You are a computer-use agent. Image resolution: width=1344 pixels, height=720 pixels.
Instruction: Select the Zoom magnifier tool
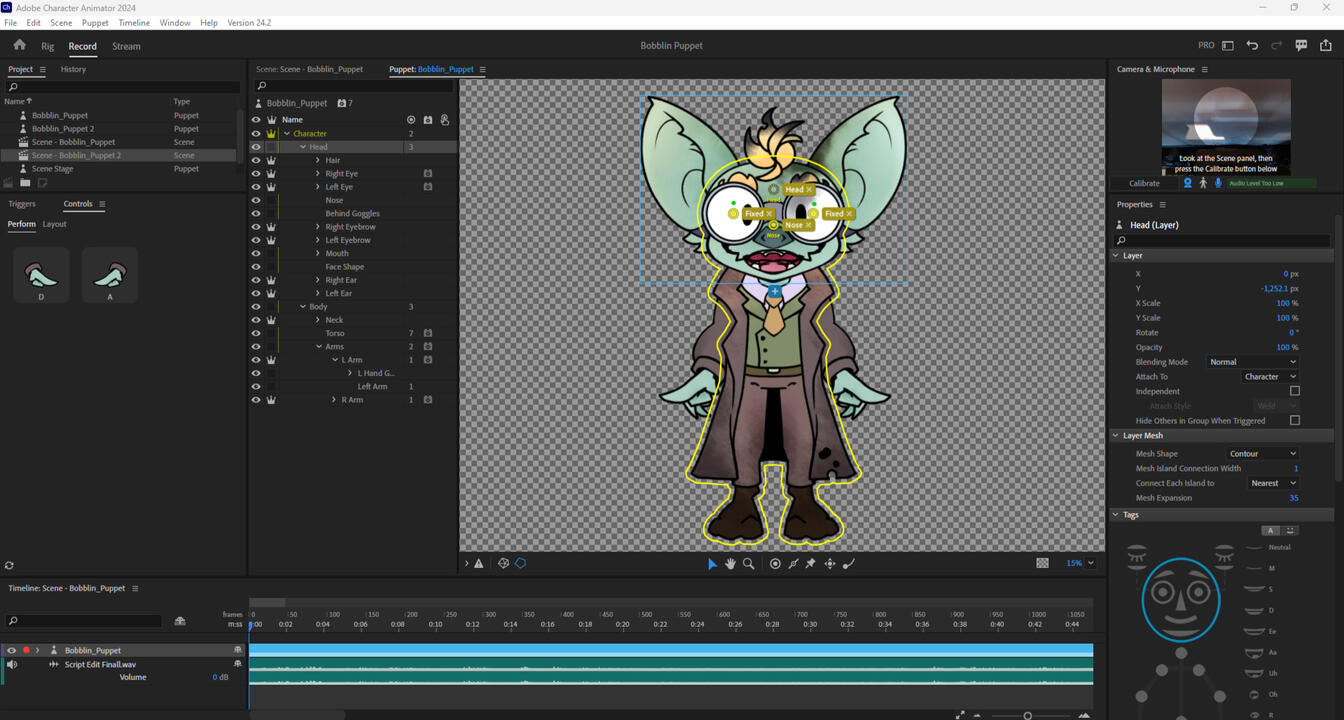[x=748, y=564]
